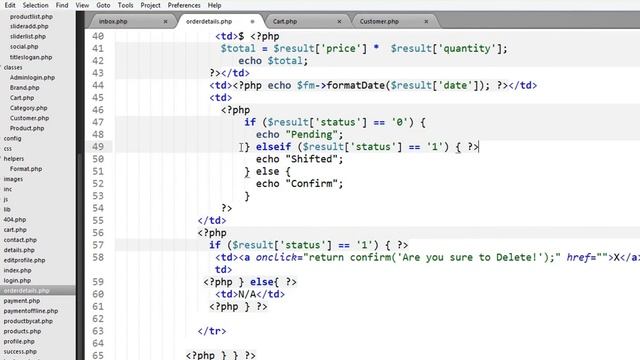This screenshot has height=360, width=640.
Task: Open cart.php in the root folder
Action: 15,230
